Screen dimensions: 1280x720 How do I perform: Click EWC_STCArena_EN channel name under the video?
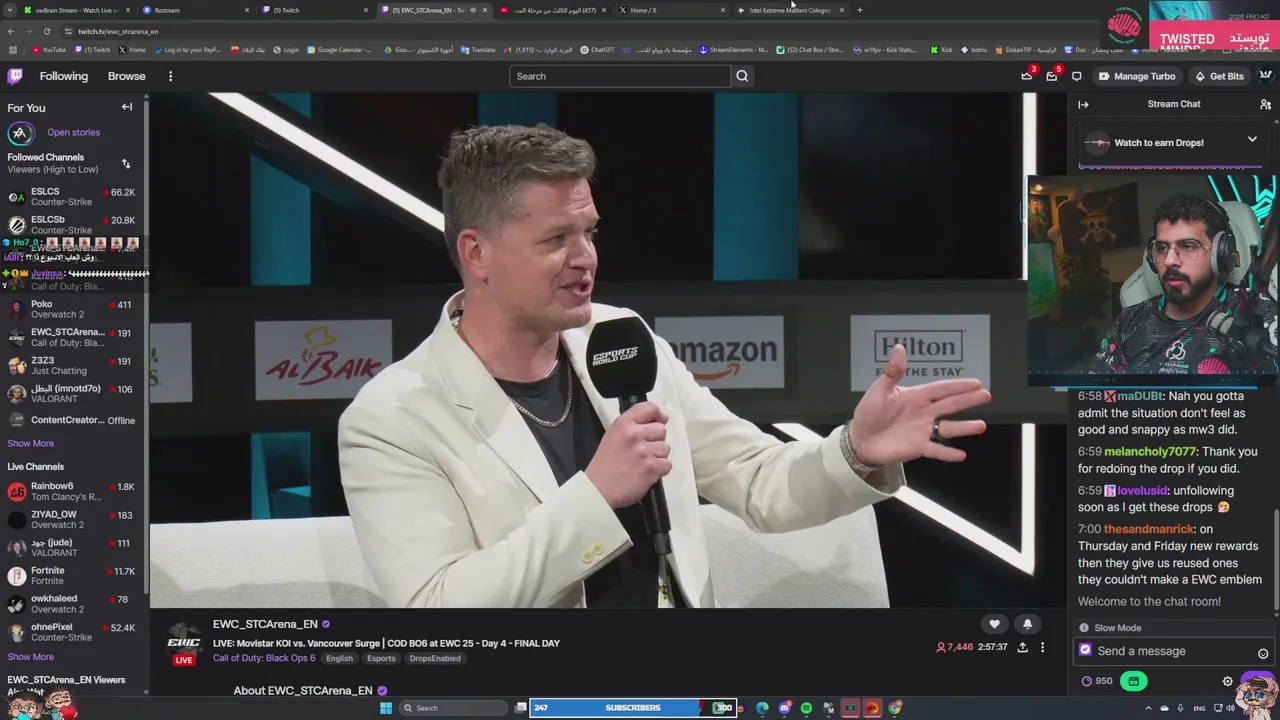(x=265, y=624)
